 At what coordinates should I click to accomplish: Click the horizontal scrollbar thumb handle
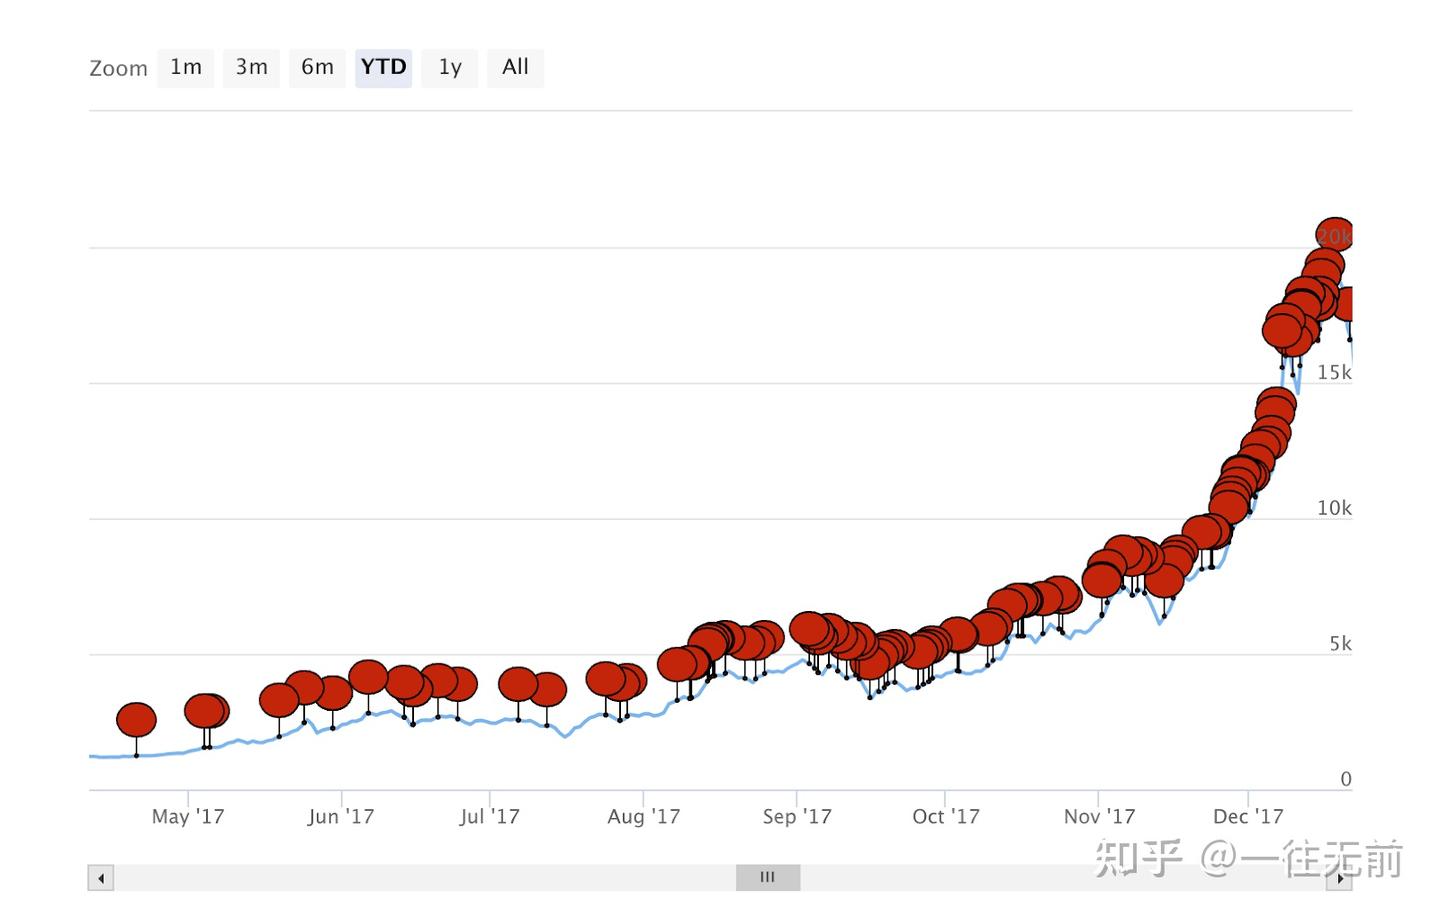click(x=768, y=877)
